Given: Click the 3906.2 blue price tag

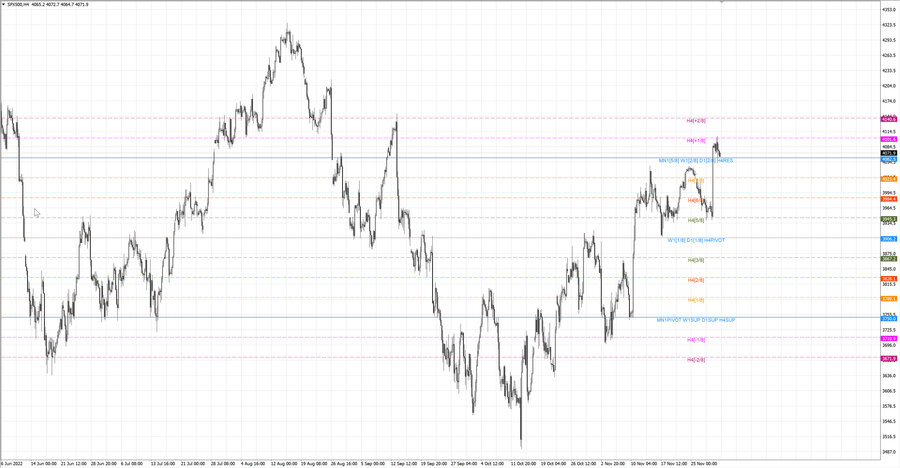Looking at the screenshot, I should (x=889, y=239).
